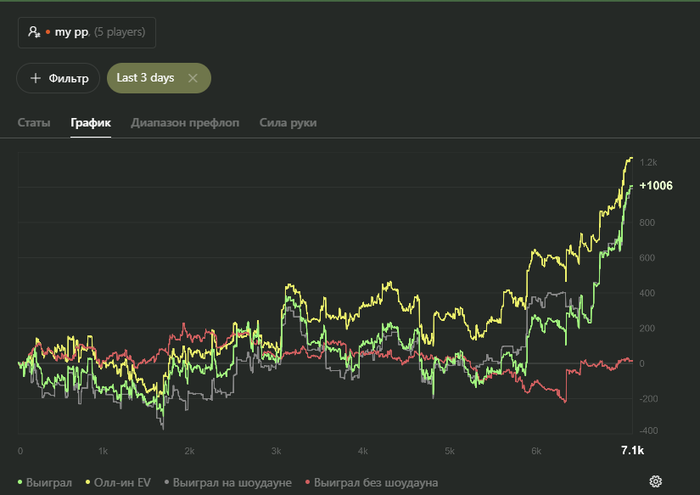Toggle the red Выиграл без шоудауна legend dot
Viewport: 700px width, 495px height.
[x=308, y=482]
